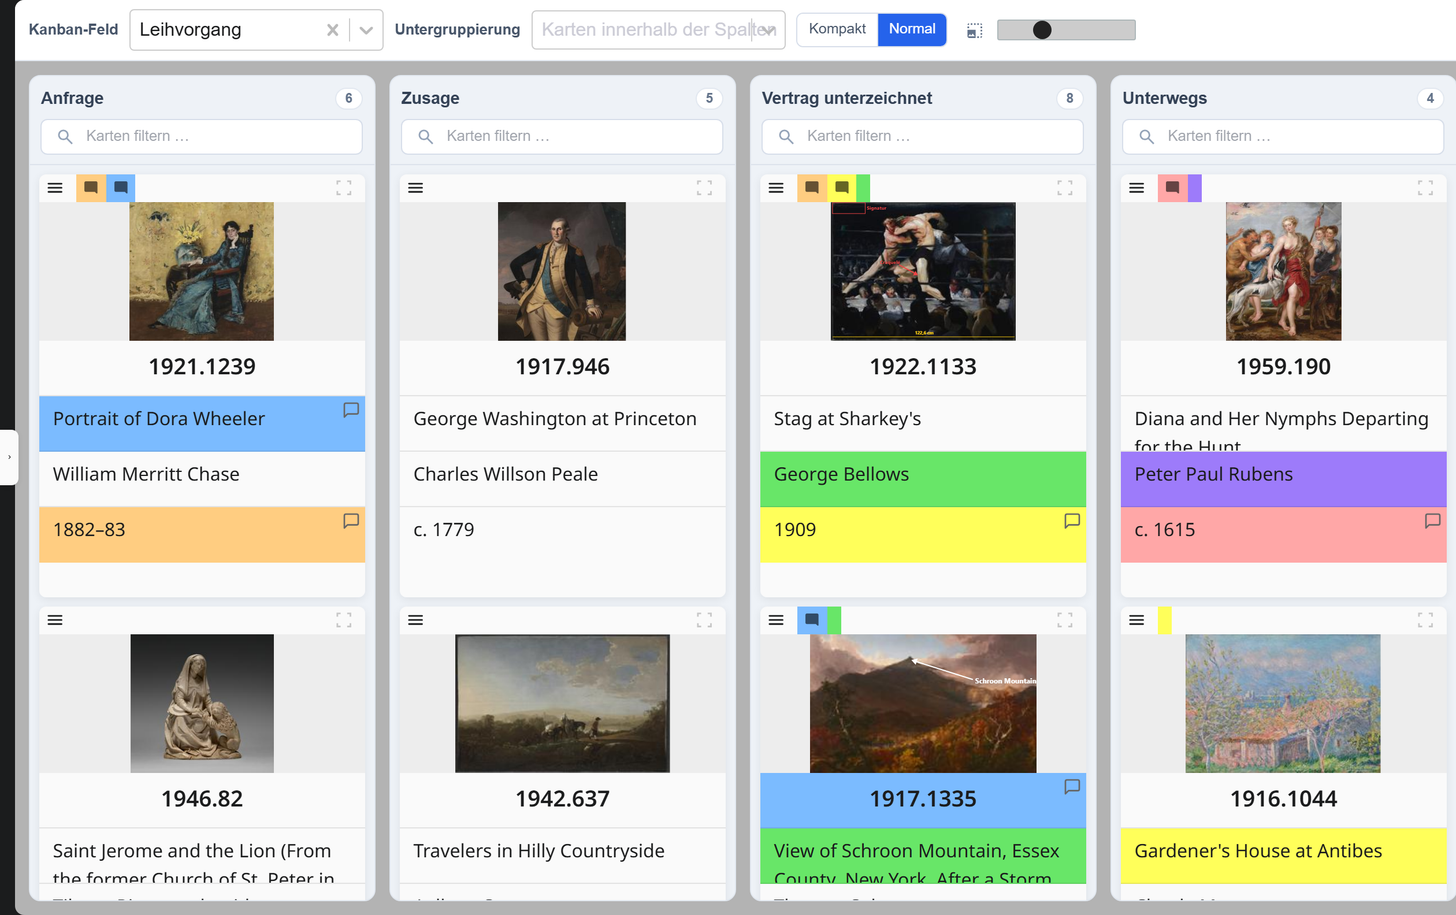Click the Vertrag unterzeichnet card count badge

coord(1069,98)
